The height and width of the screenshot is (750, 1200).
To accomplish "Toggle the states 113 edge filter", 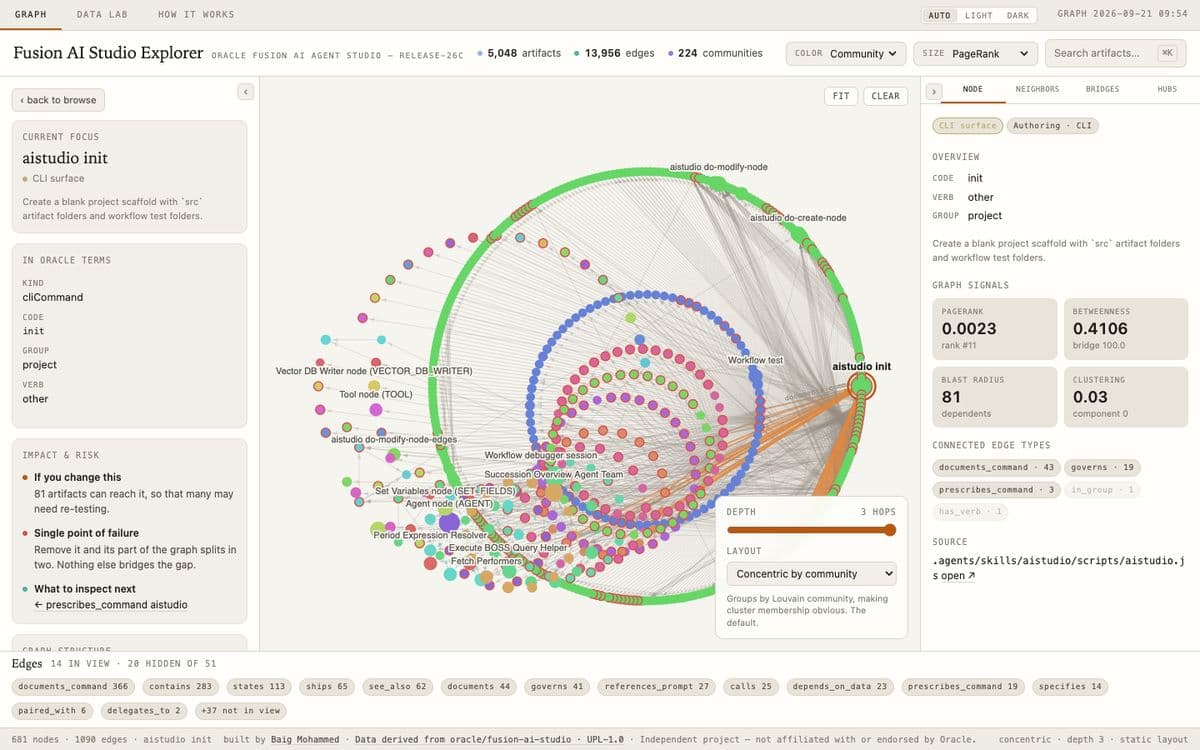I will click(x=259, y=686).
